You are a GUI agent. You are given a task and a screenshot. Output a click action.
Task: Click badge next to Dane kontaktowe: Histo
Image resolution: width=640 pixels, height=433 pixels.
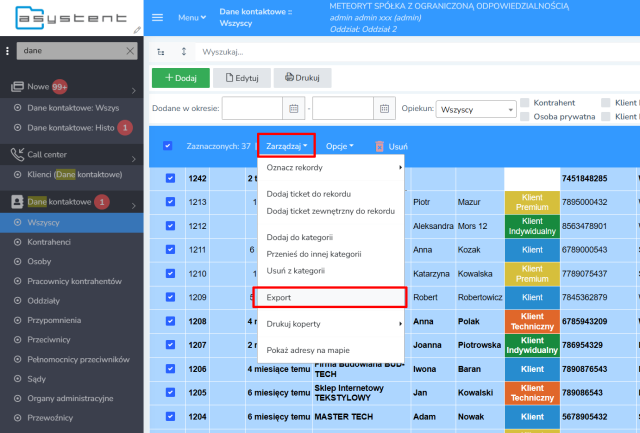(x=125, y=128)
